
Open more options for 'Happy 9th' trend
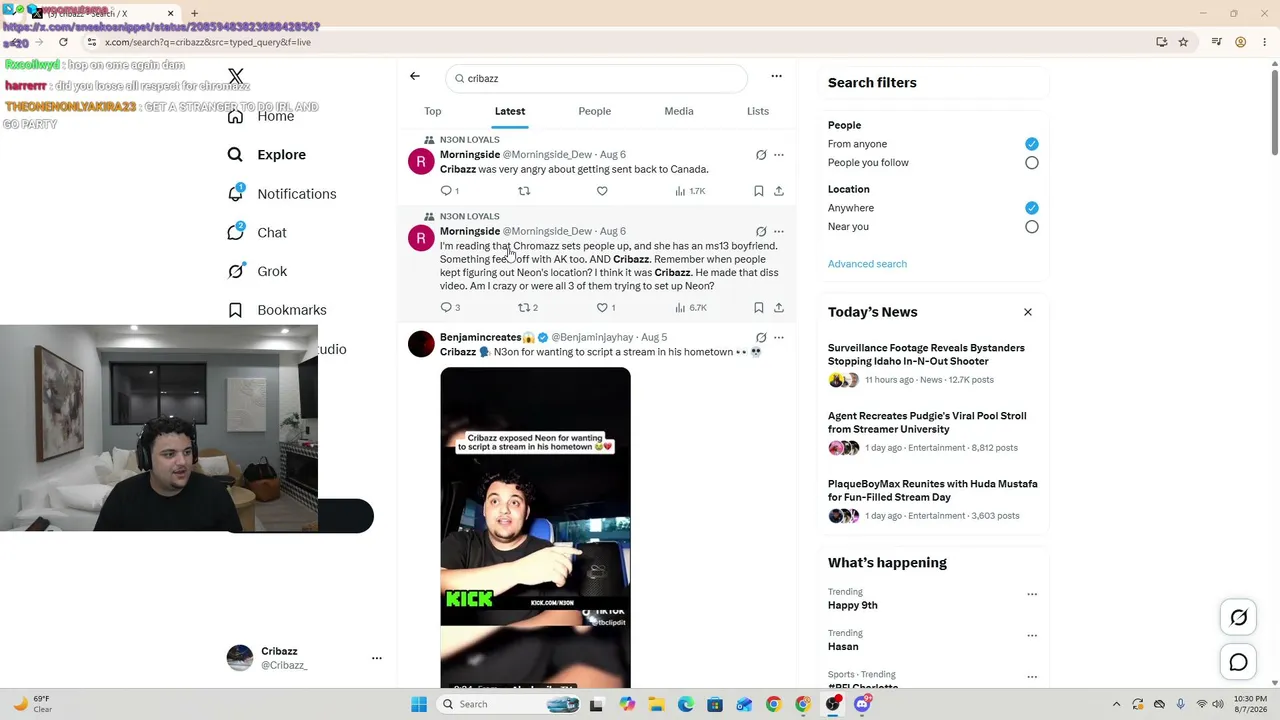pos(1032,594)
